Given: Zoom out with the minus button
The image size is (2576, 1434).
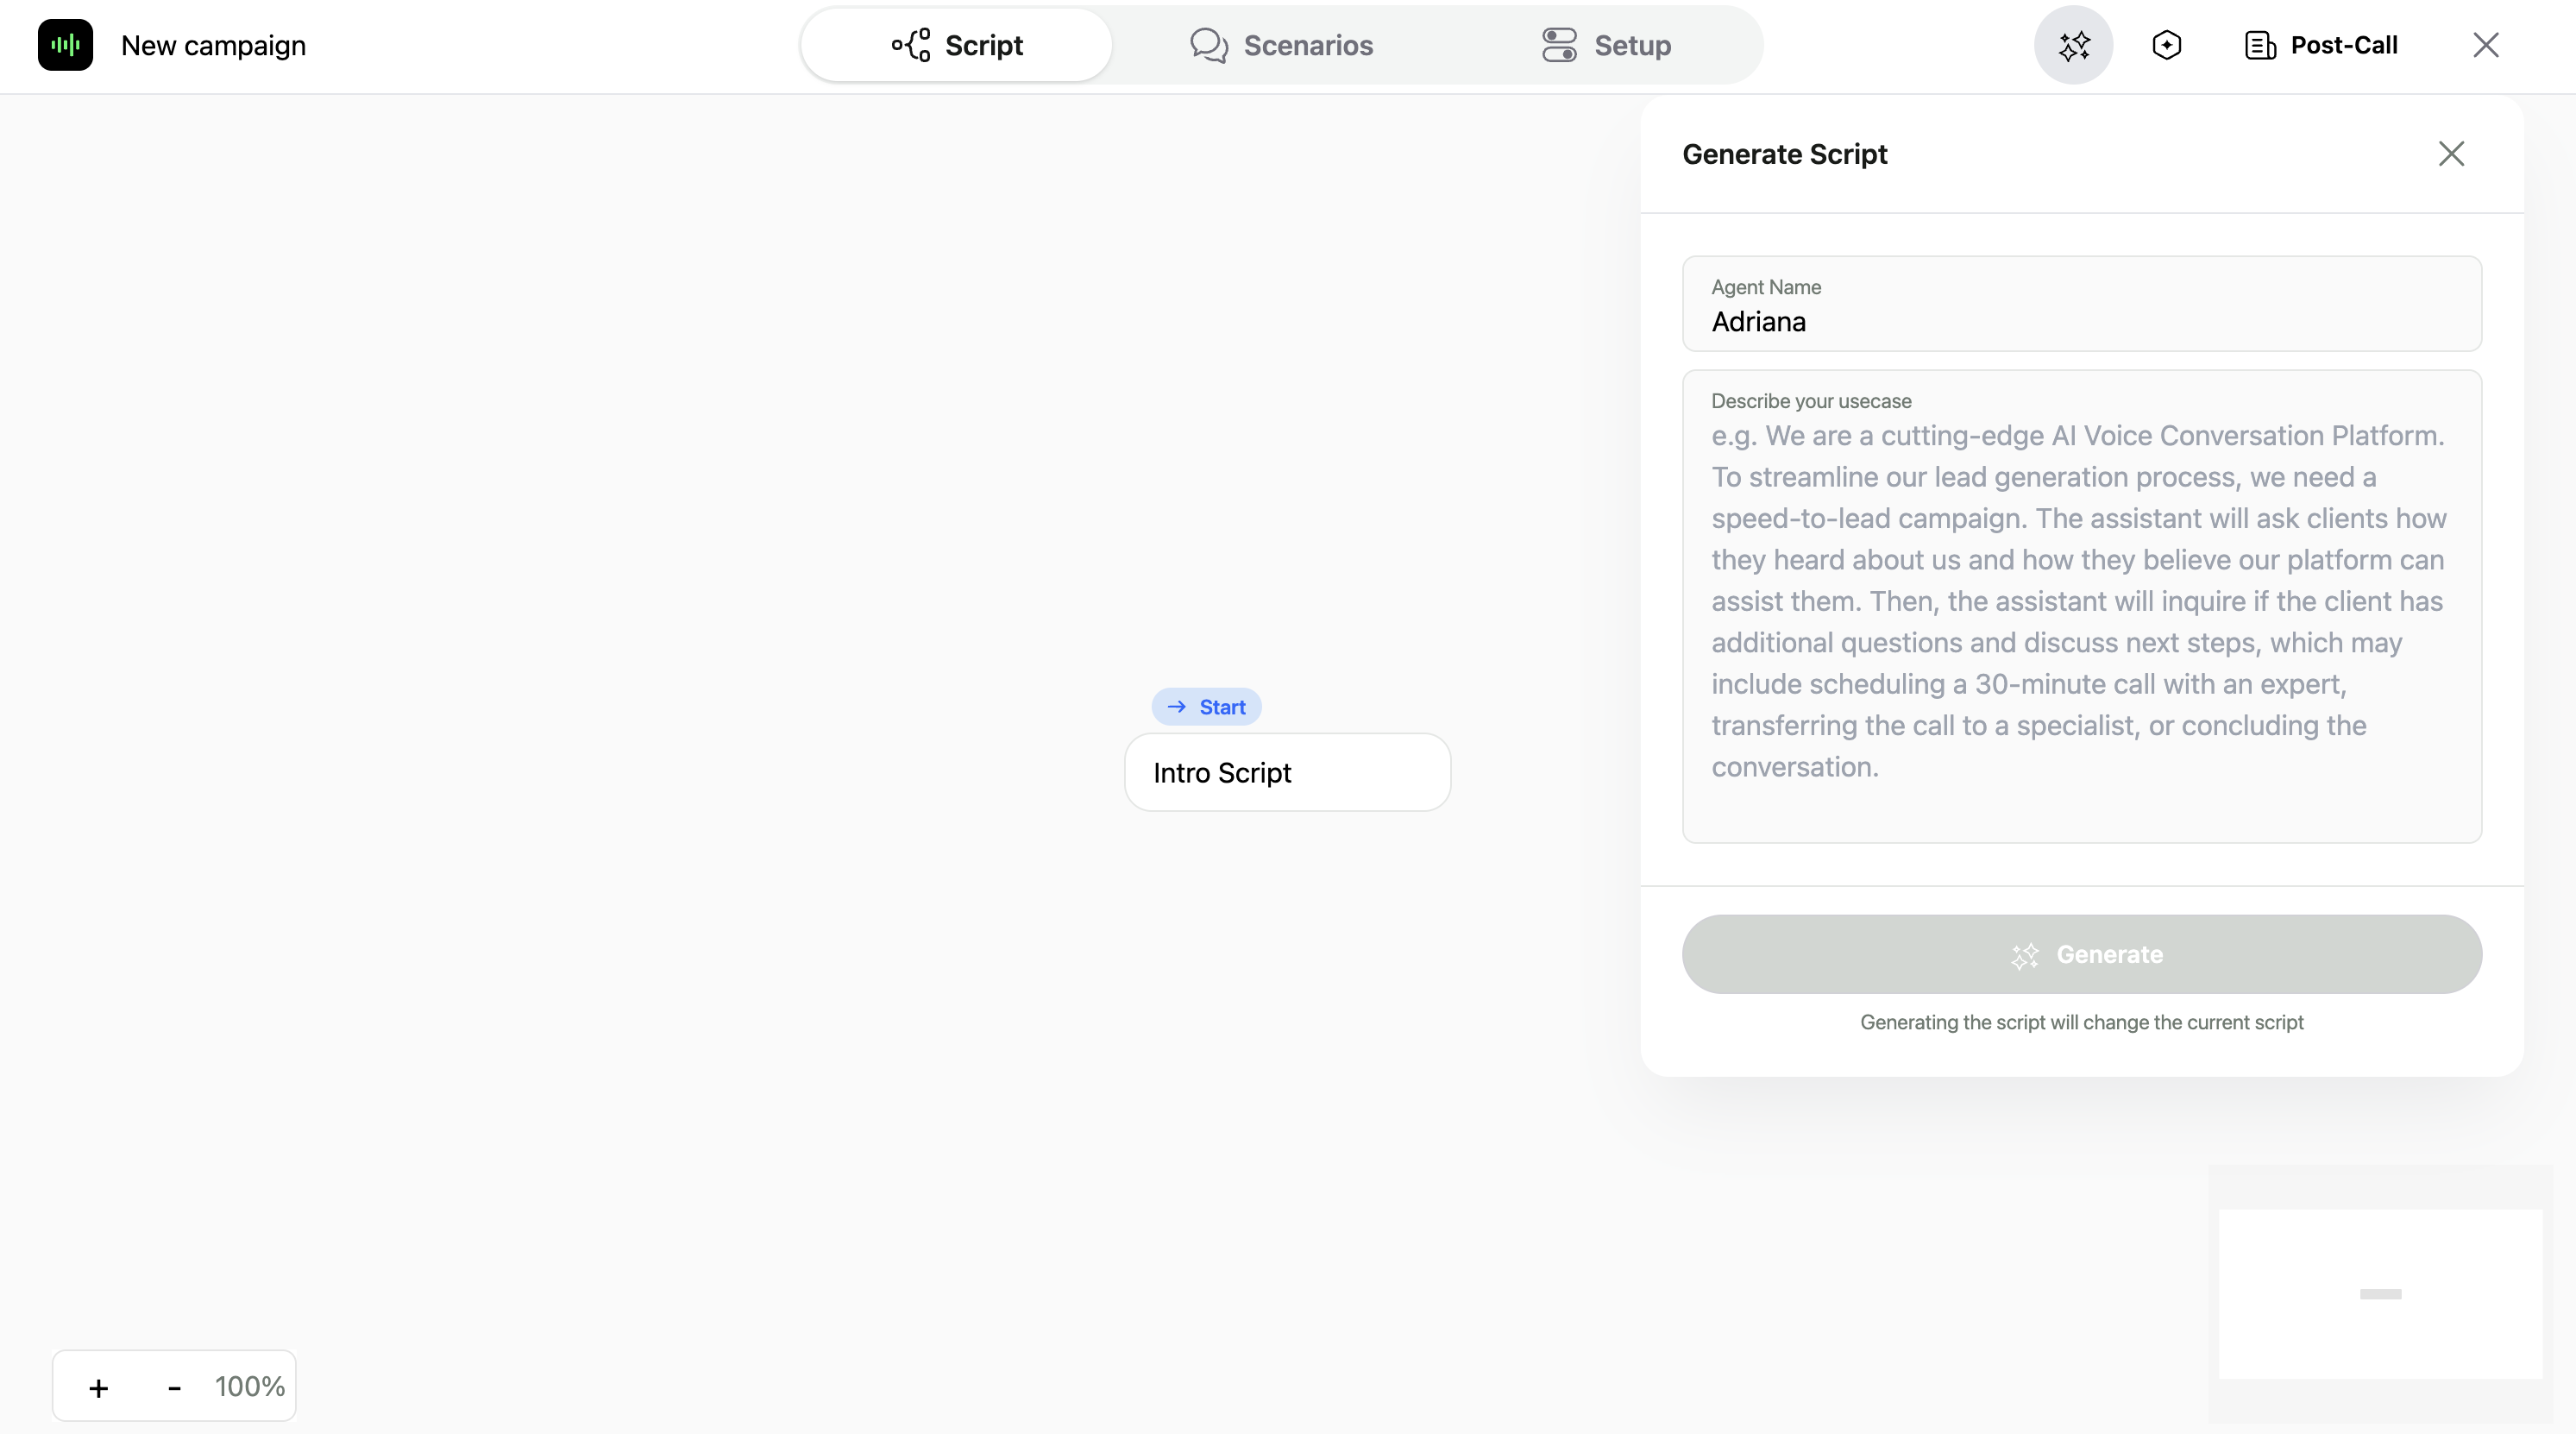Looking at the screenshot, I should click(174, 1387).
